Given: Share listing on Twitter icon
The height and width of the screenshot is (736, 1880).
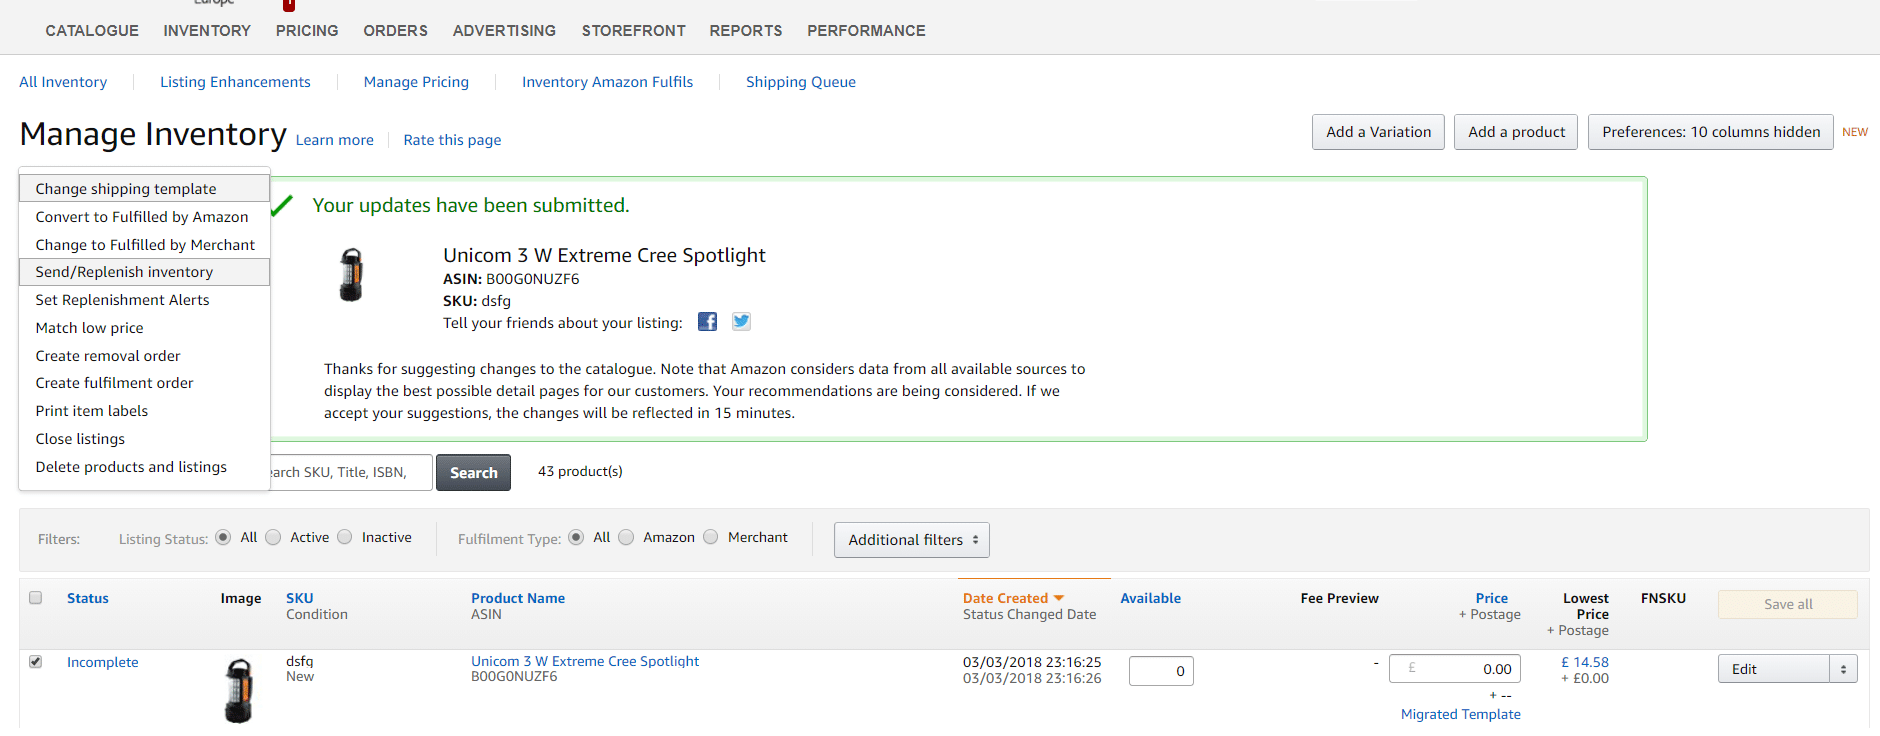Looking at the screenshot, I should pos(741,321).
